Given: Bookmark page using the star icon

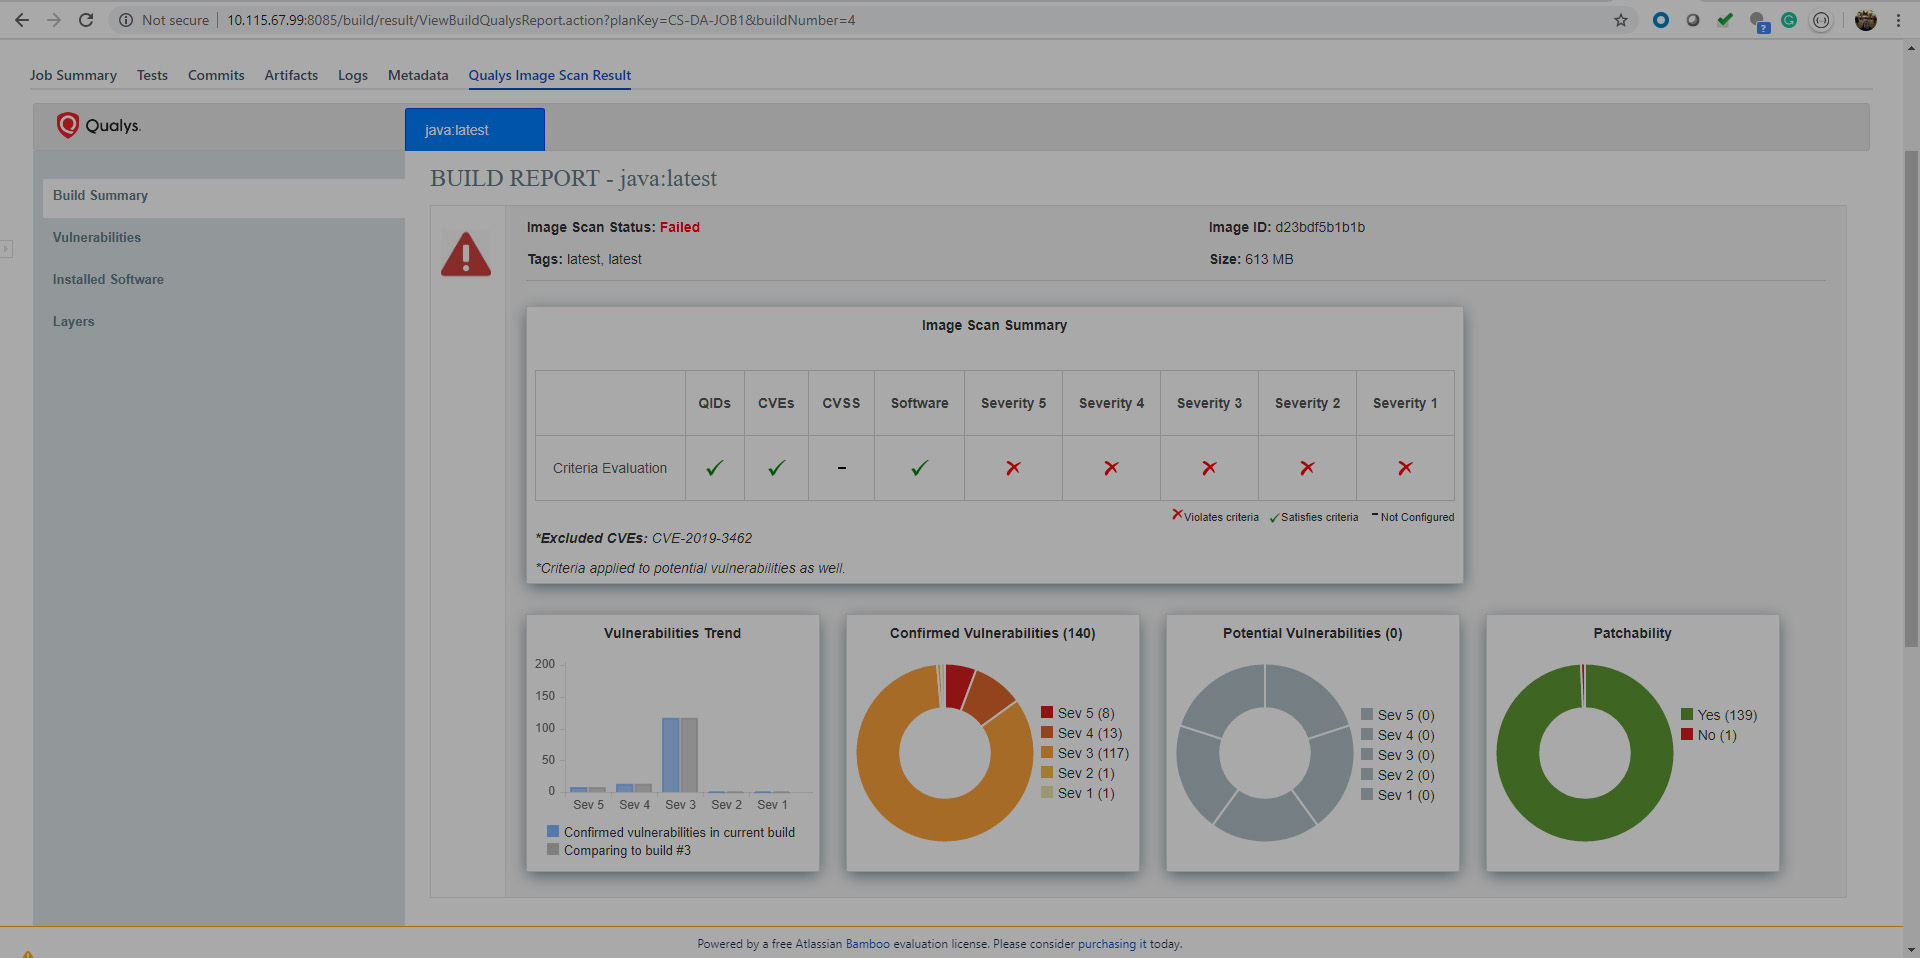Looking at the screenshot, I should point(1621,20).
